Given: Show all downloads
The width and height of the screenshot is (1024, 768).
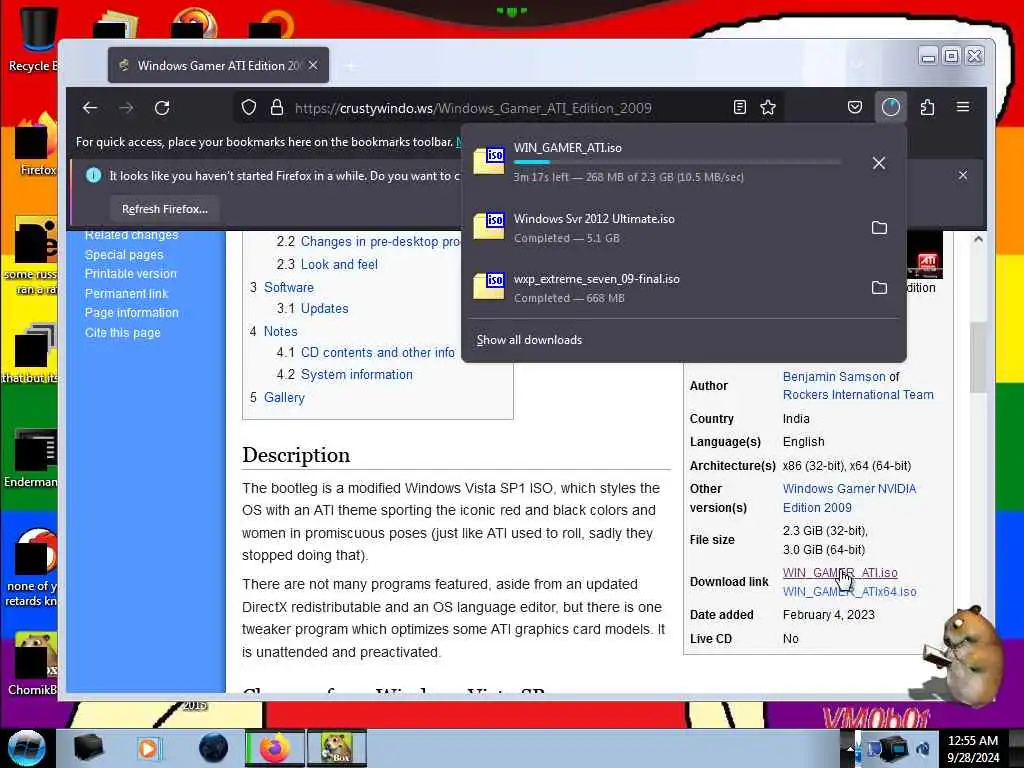Looking at the screenshot, I should coord(530,340).
